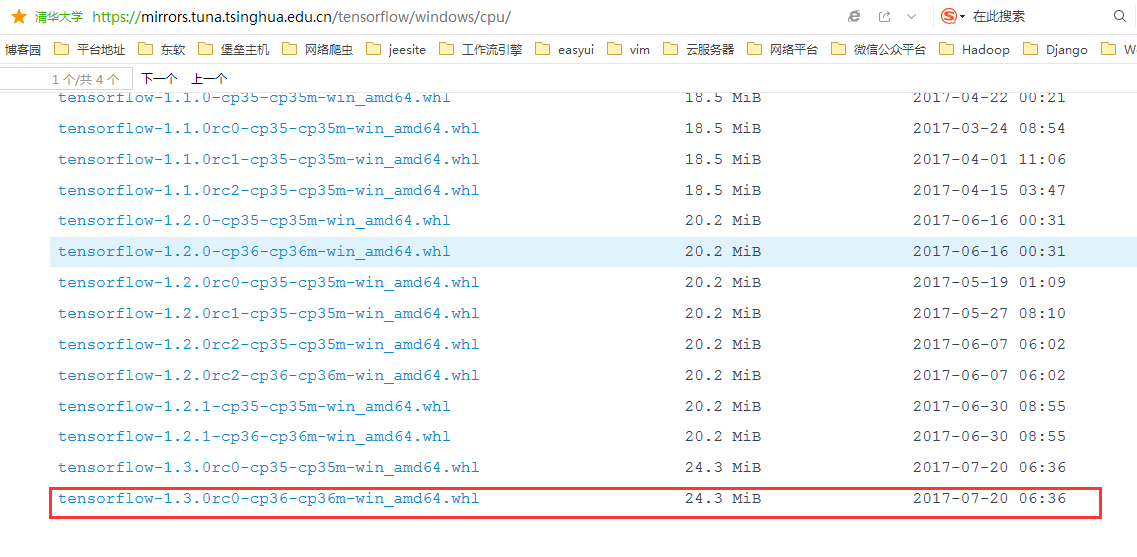Download tensorflow-1.1.0rc2-cp35 wheel
The image size is (1137, 557).
pyautogui.click(x=268, y=190)
